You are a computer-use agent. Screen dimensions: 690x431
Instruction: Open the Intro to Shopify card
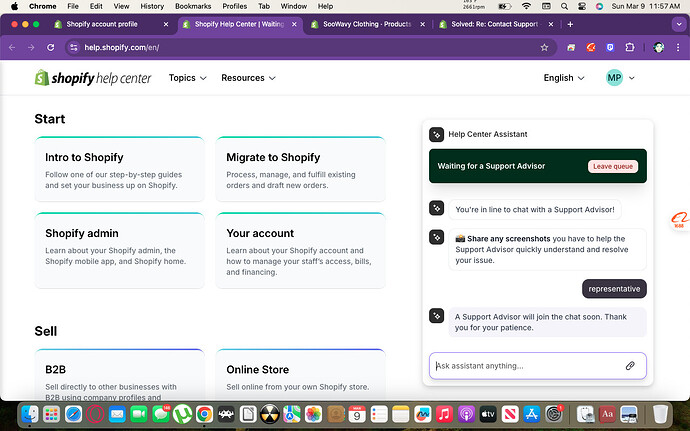119,169
